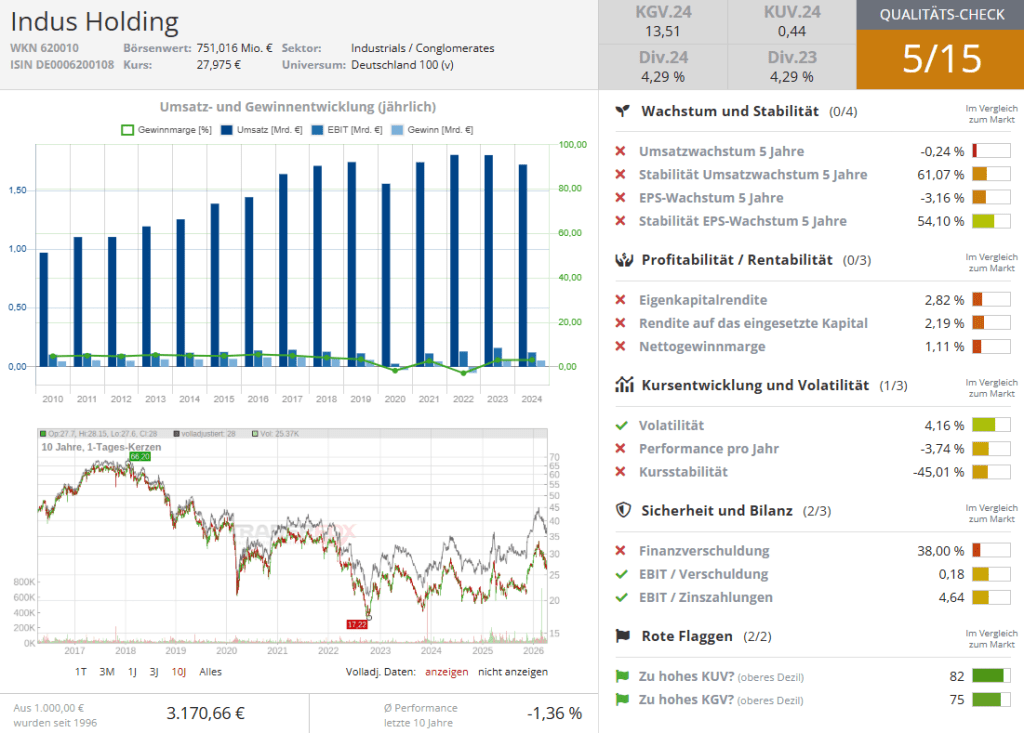The height and width of the screenshot is (733, 1024).
Task: Open the Eigenkapitalrendite metric
Action: 702,299
